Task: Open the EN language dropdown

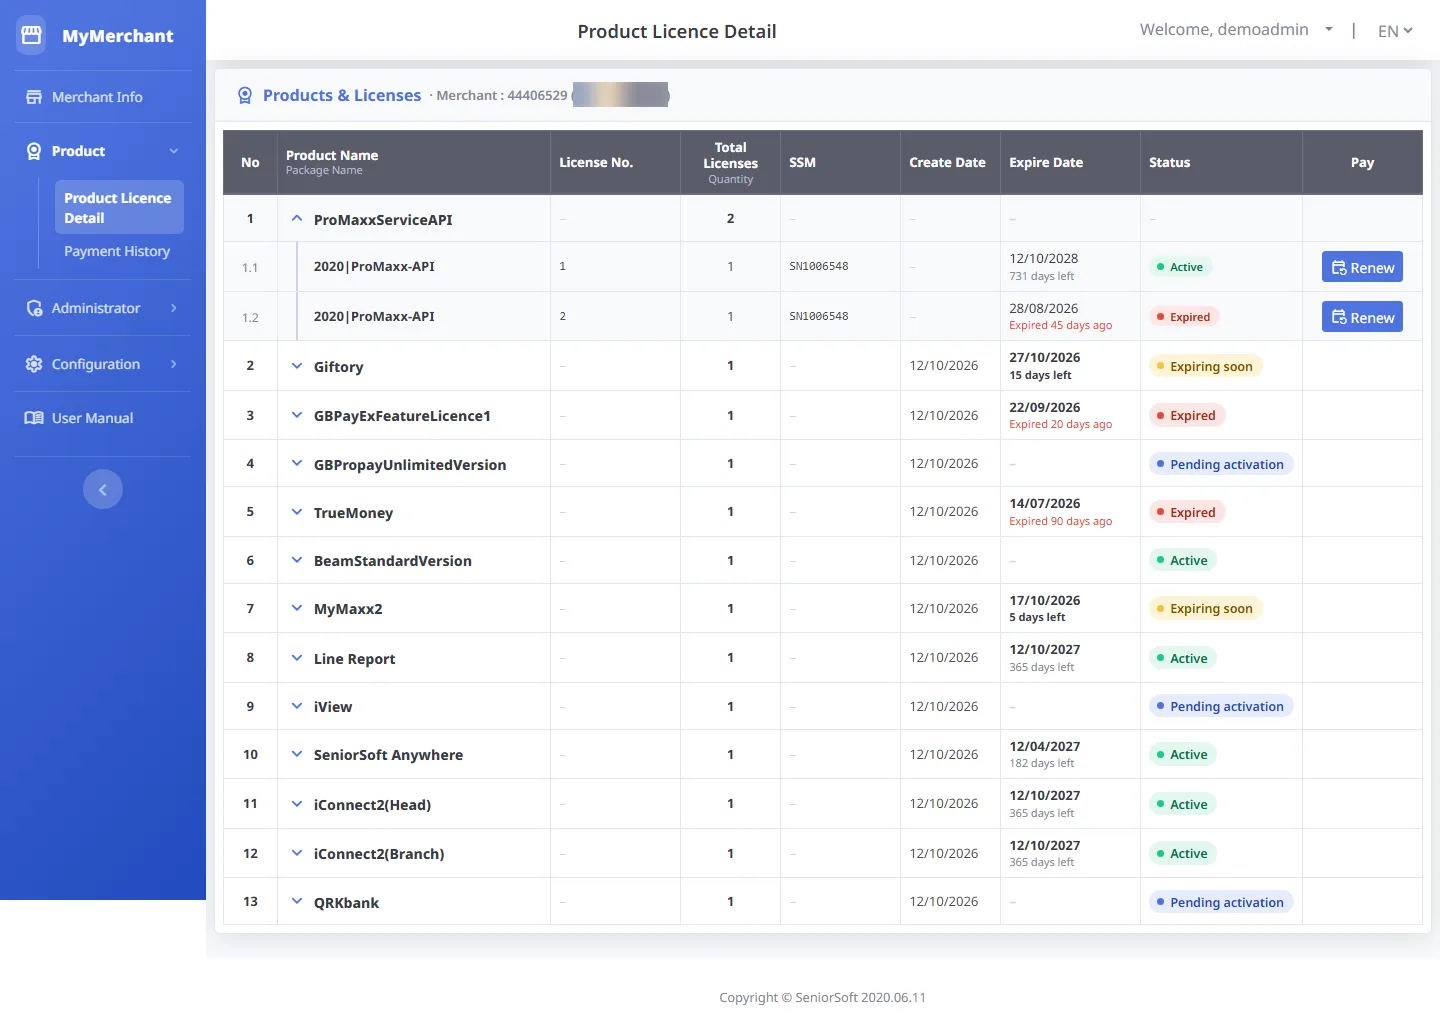Action: (1395, 31)
